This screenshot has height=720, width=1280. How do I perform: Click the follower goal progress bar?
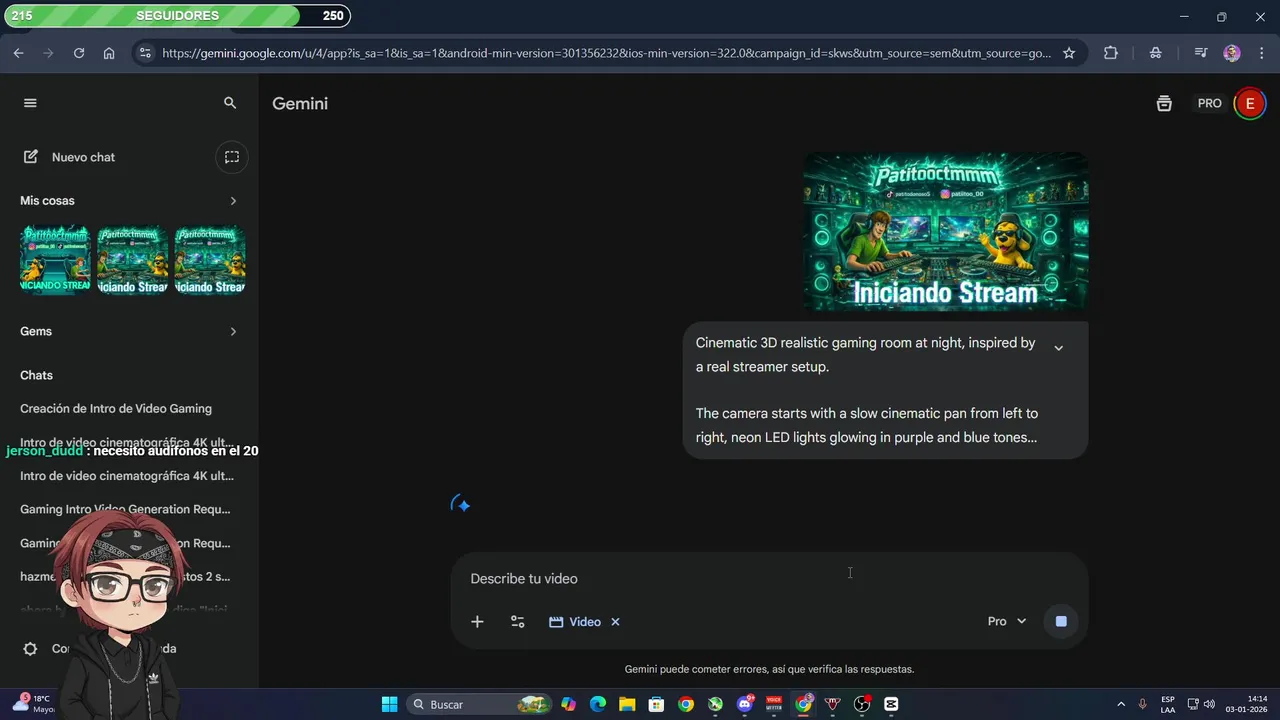179,16
